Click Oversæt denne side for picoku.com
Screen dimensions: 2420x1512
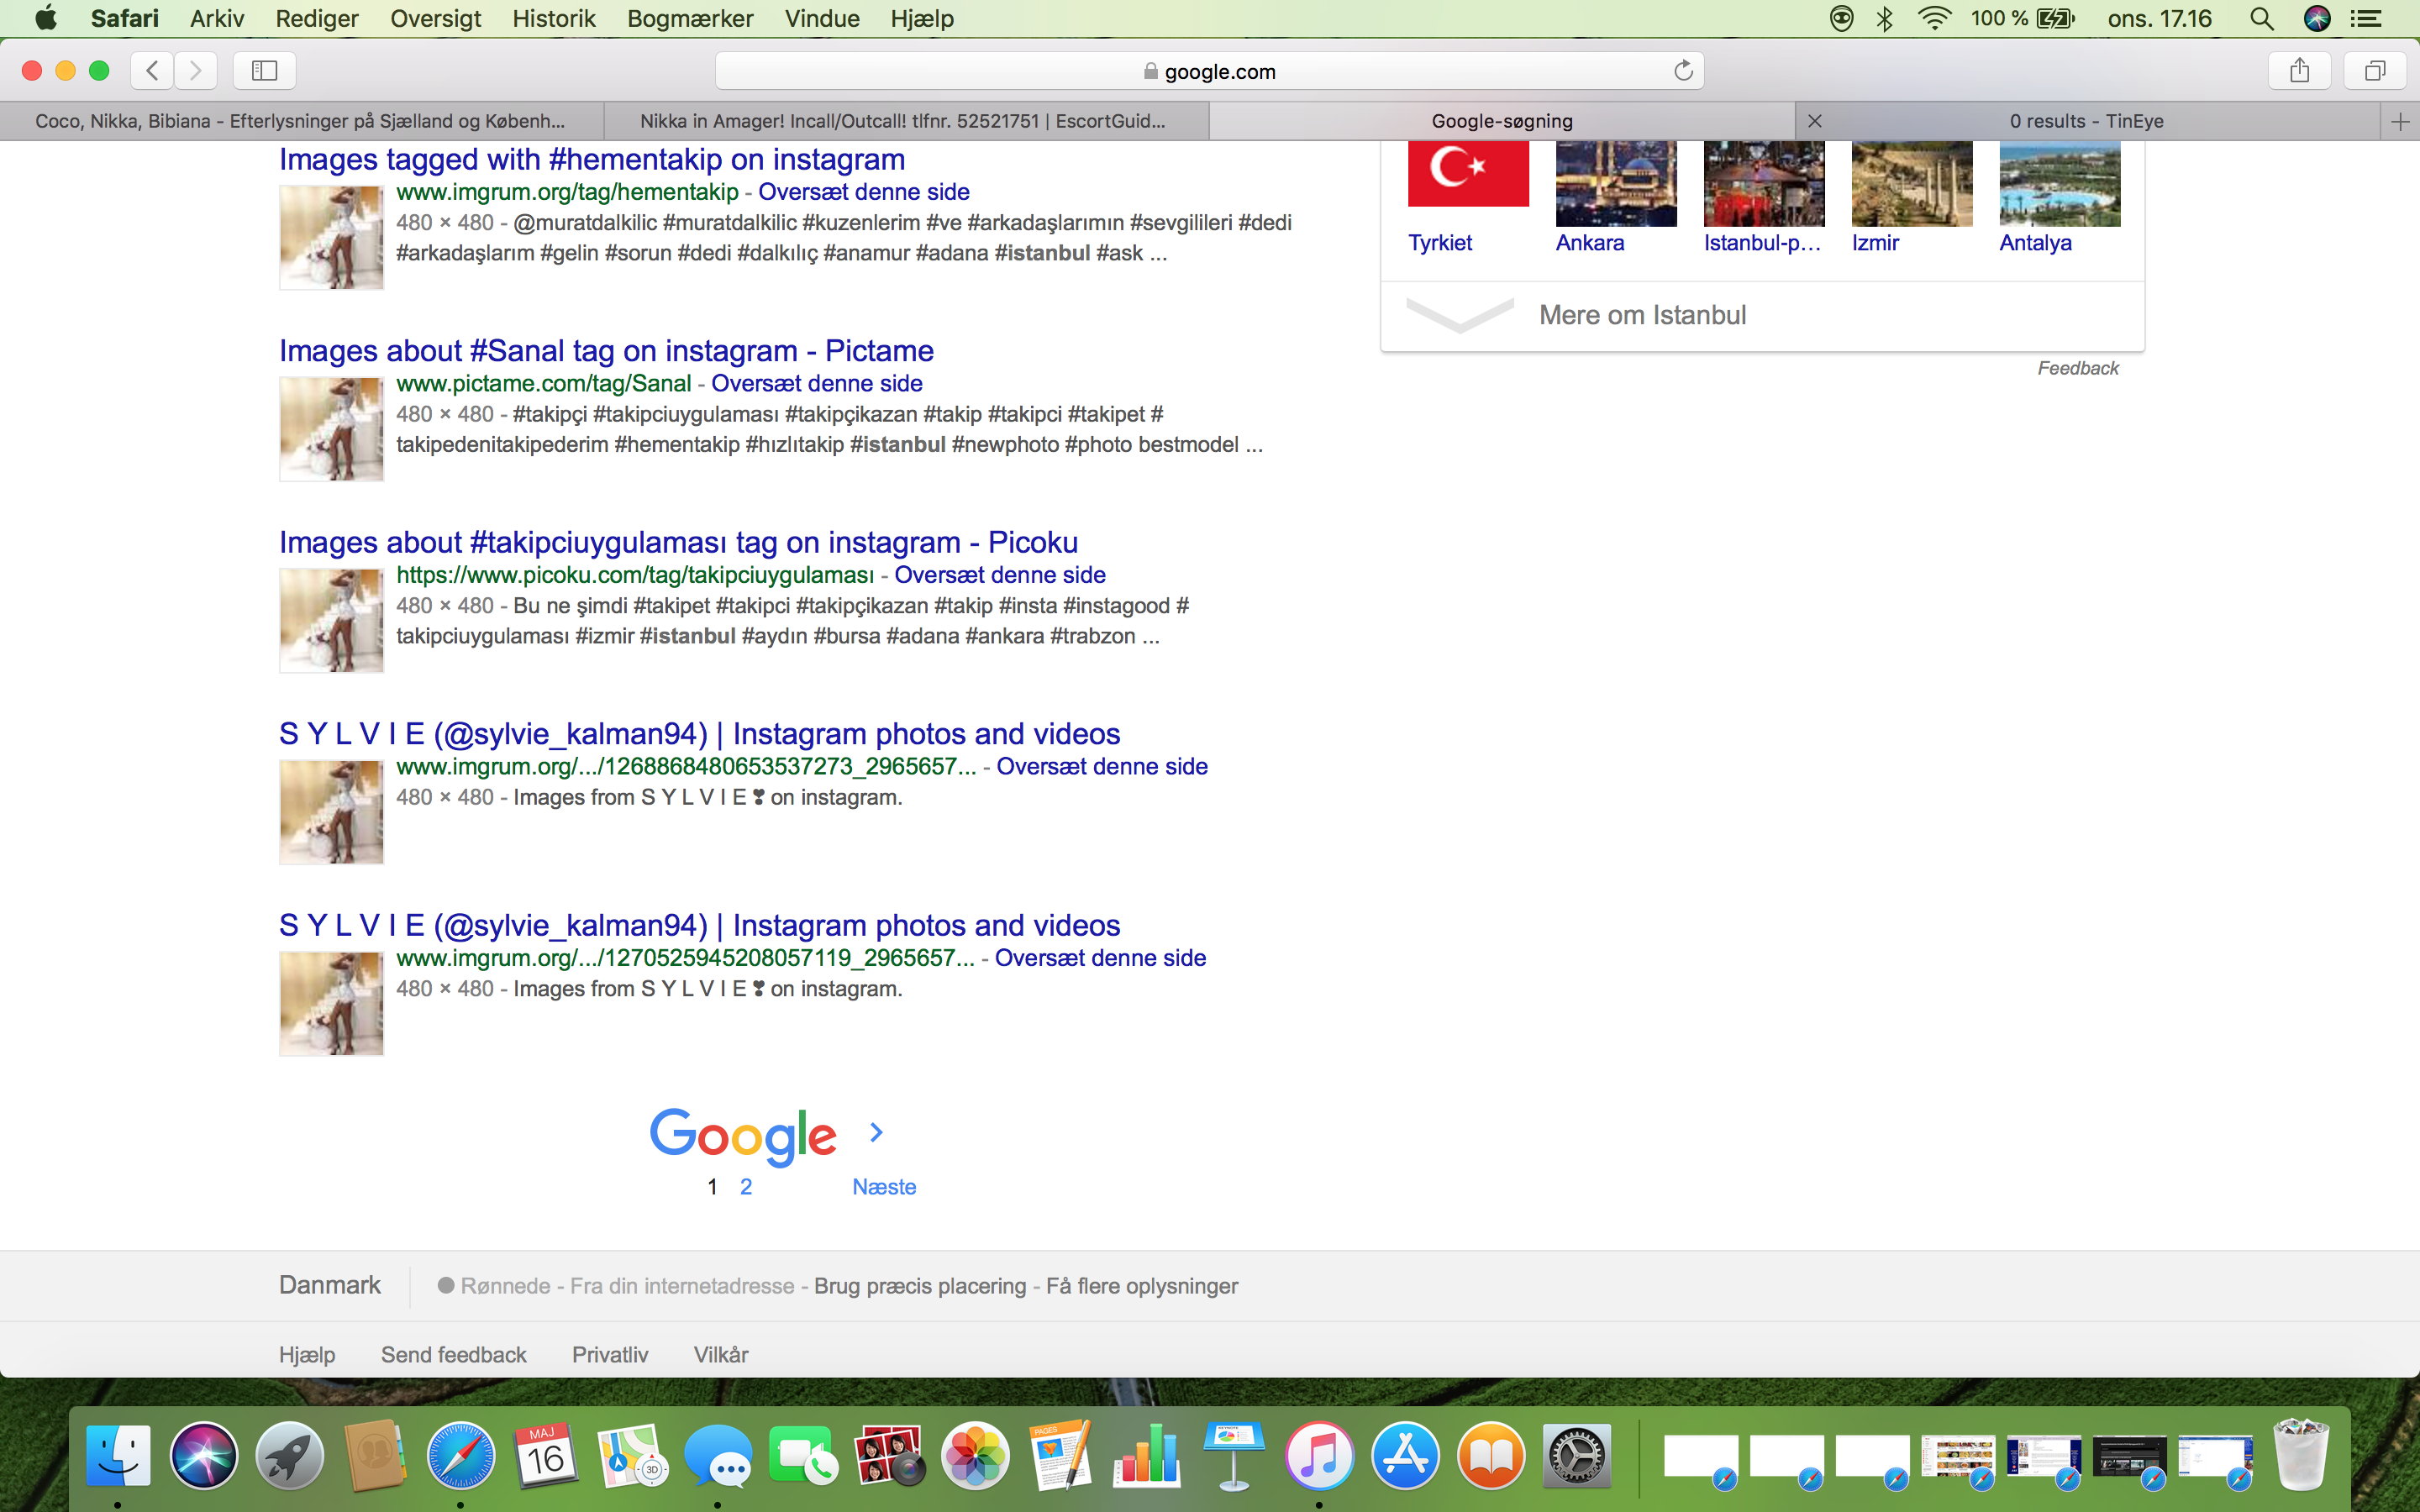pos(999,575)
